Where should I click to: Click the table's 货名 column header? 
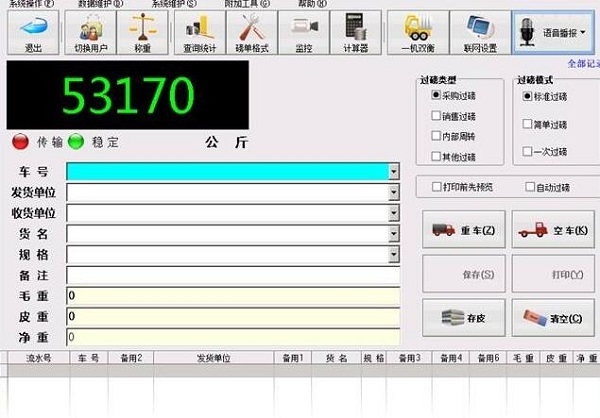[336, 358]
